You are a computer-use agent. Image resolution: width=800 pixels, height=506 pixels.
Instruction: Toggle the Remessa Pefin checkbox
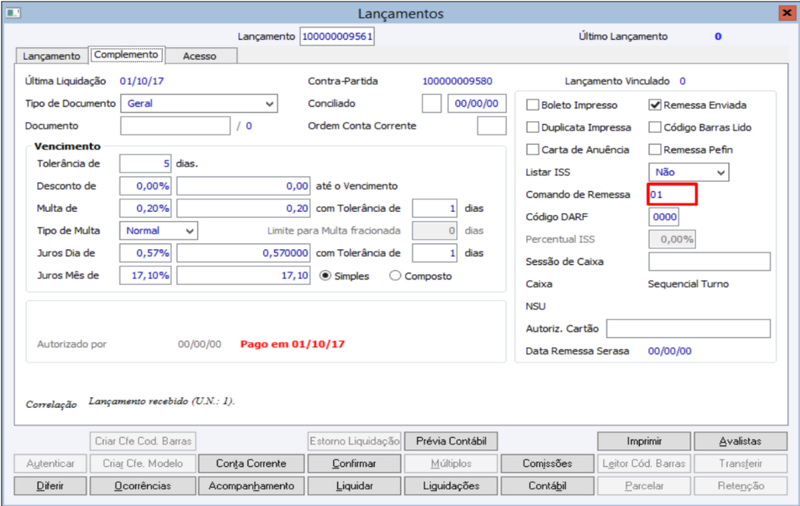[x=655, y=149]
